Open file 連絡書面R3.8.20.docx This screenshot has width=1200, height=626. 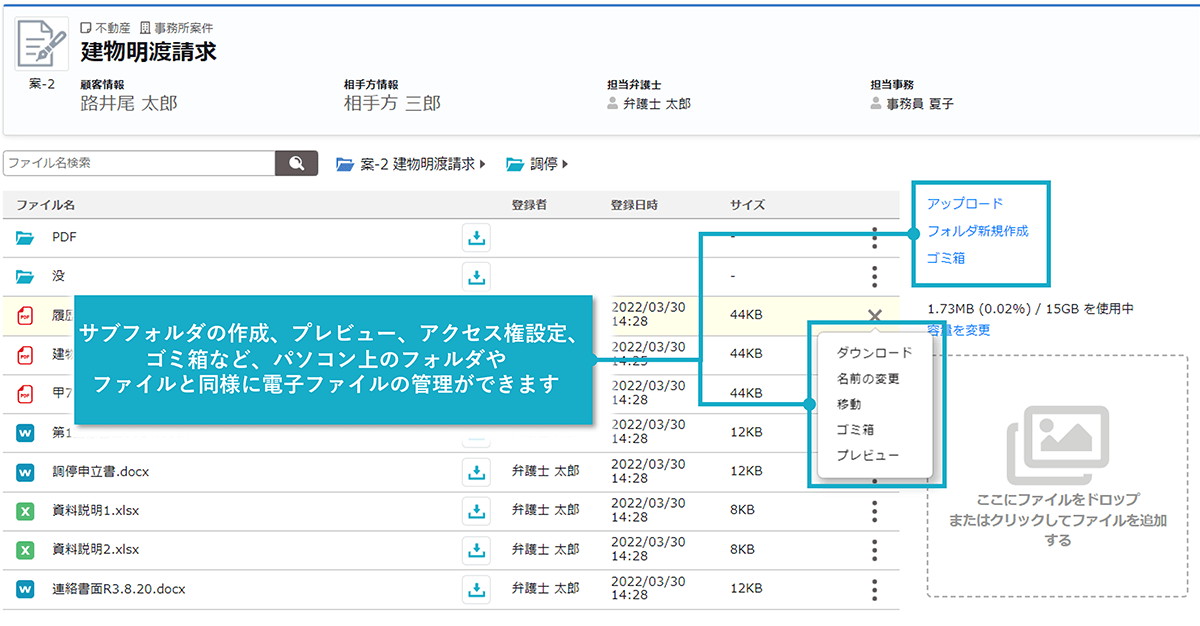pos(118,589)
